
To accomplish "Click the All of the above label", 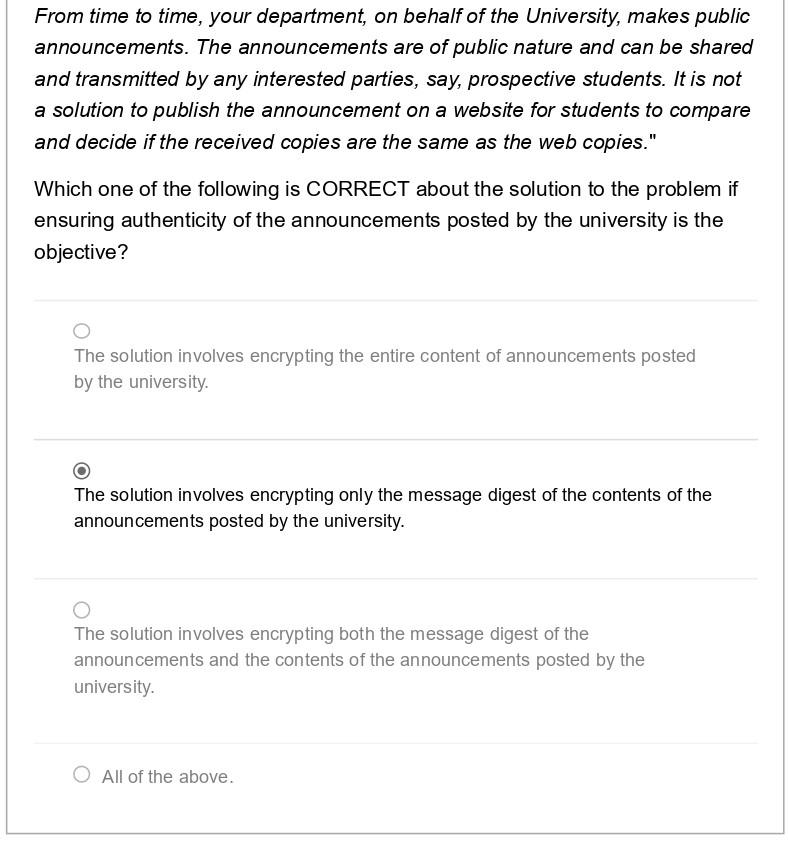I will coord(167,776).
